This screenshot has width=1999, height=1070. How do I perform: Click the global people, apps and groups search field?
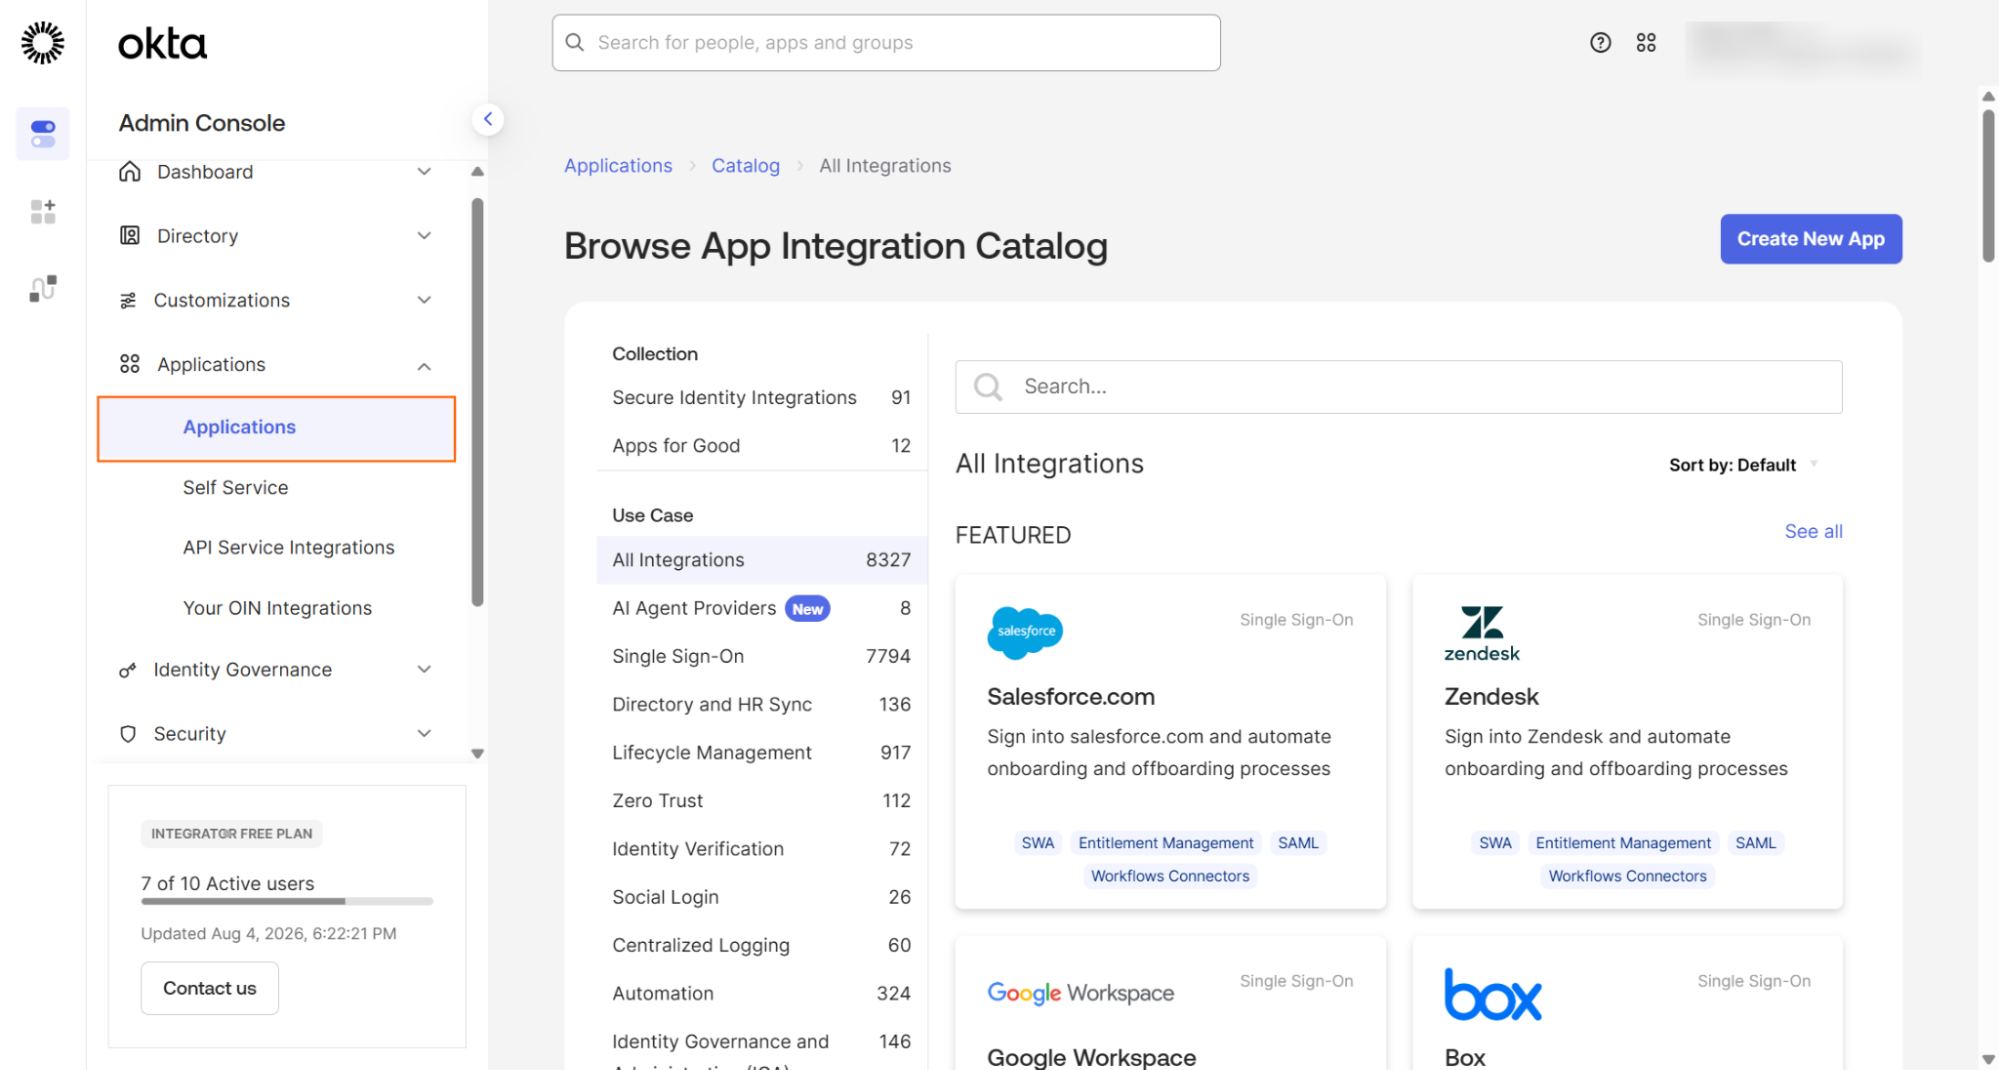pyautogui.click(x=885, y=42)
